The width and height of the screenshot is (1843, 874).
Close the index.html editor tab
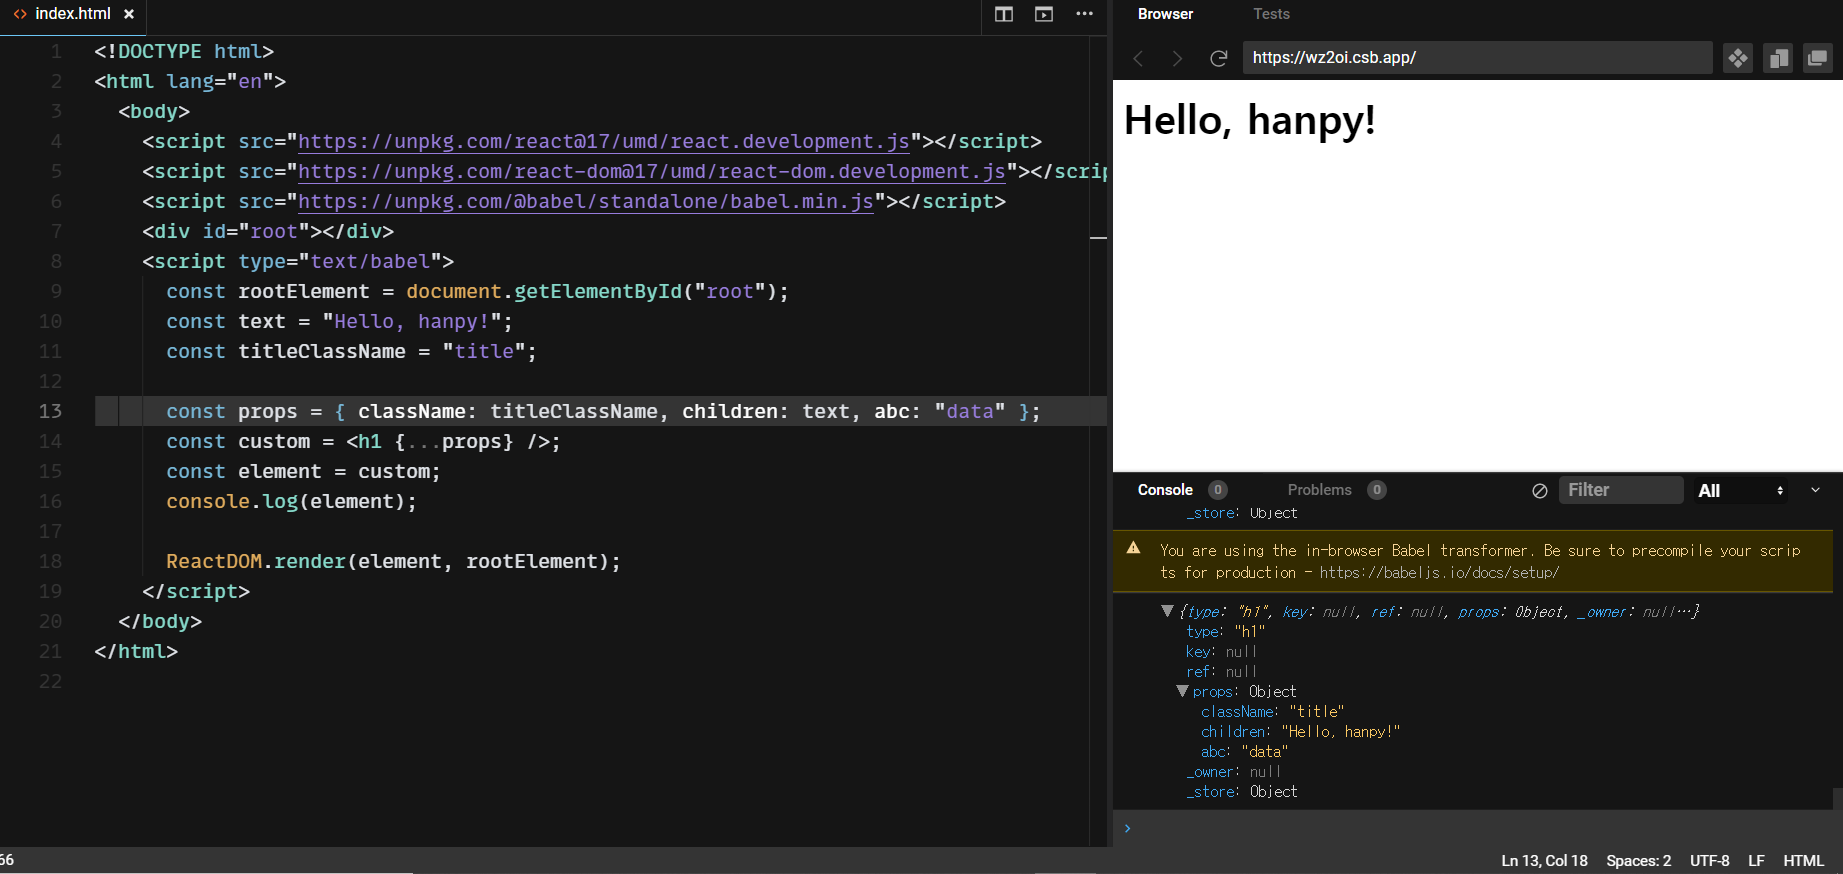(129, 14)
